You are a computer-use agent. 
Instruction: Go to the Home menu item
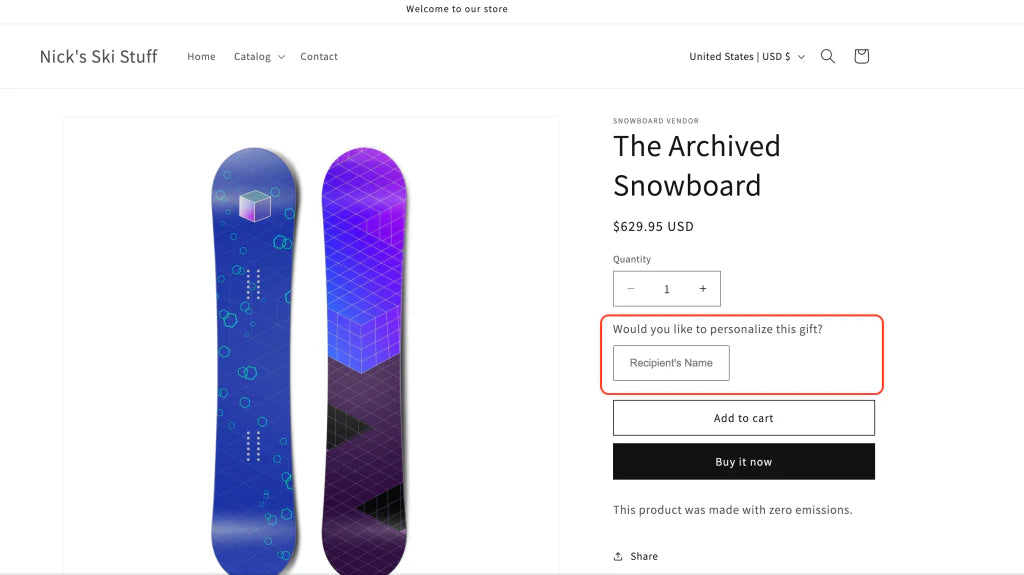pos(201,57)
